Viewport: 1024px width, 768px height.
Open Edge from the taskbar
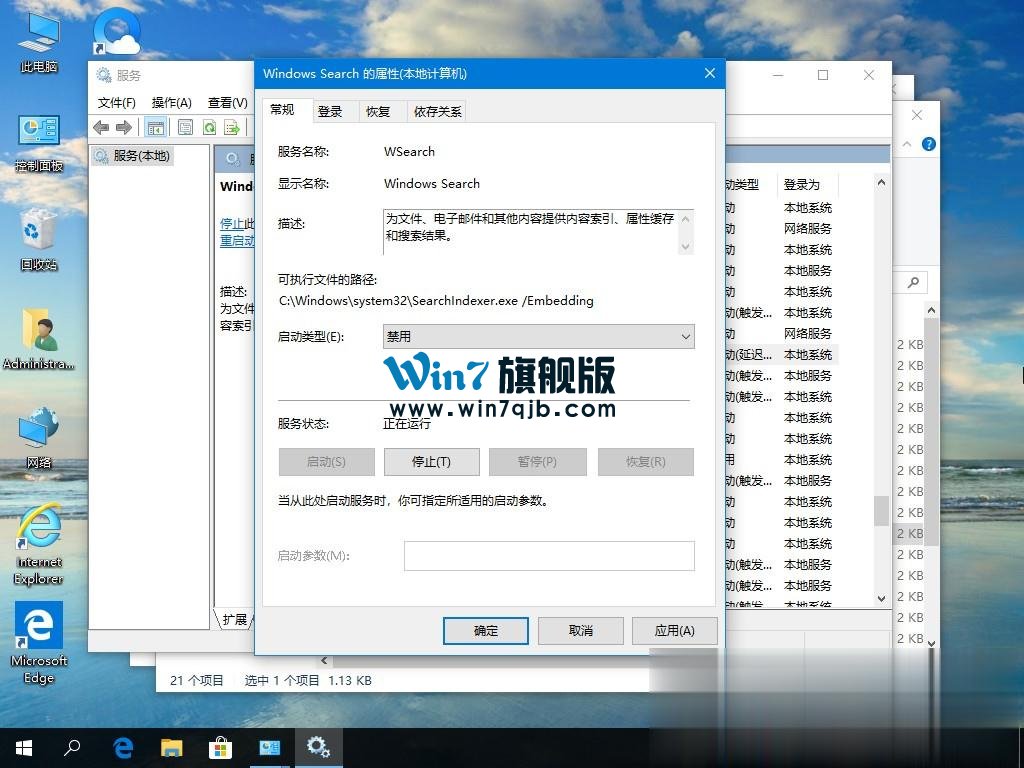tap(122, 747)
